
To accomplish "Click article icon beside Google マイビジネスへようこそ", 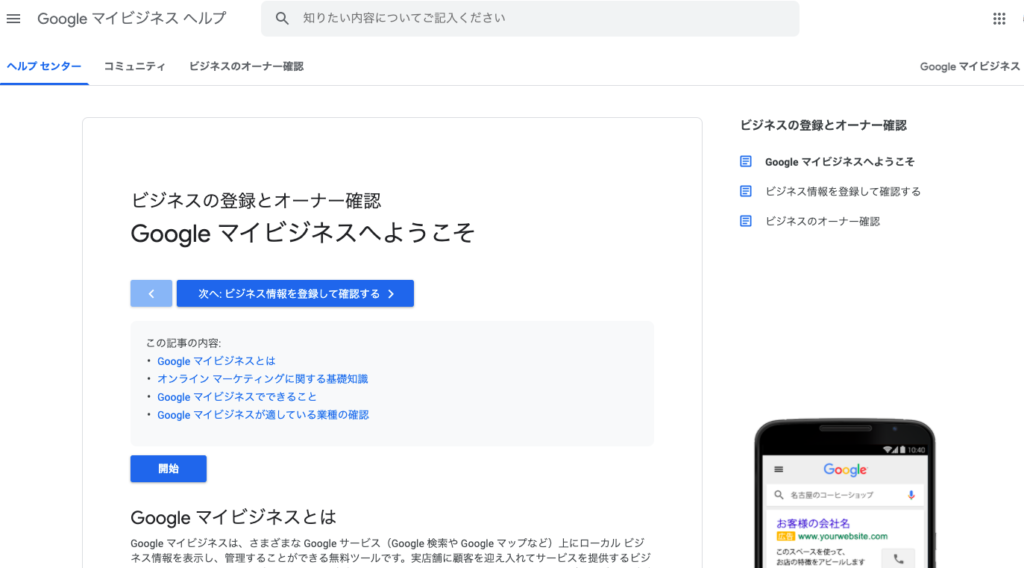I will point(746,161).
